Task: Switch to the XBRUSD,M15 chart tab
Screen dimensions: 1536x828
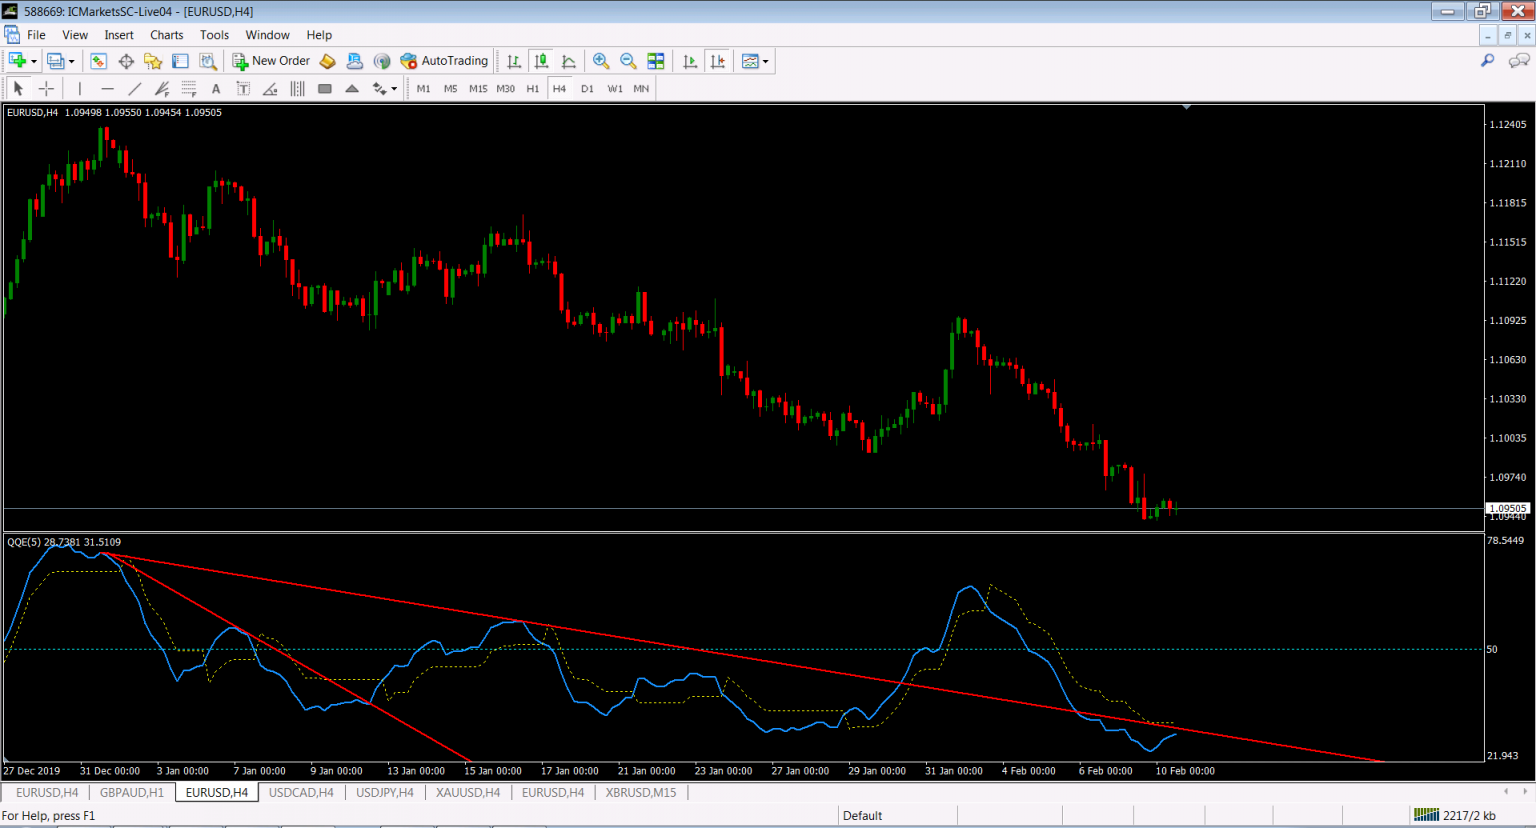Action: point(641,793)
